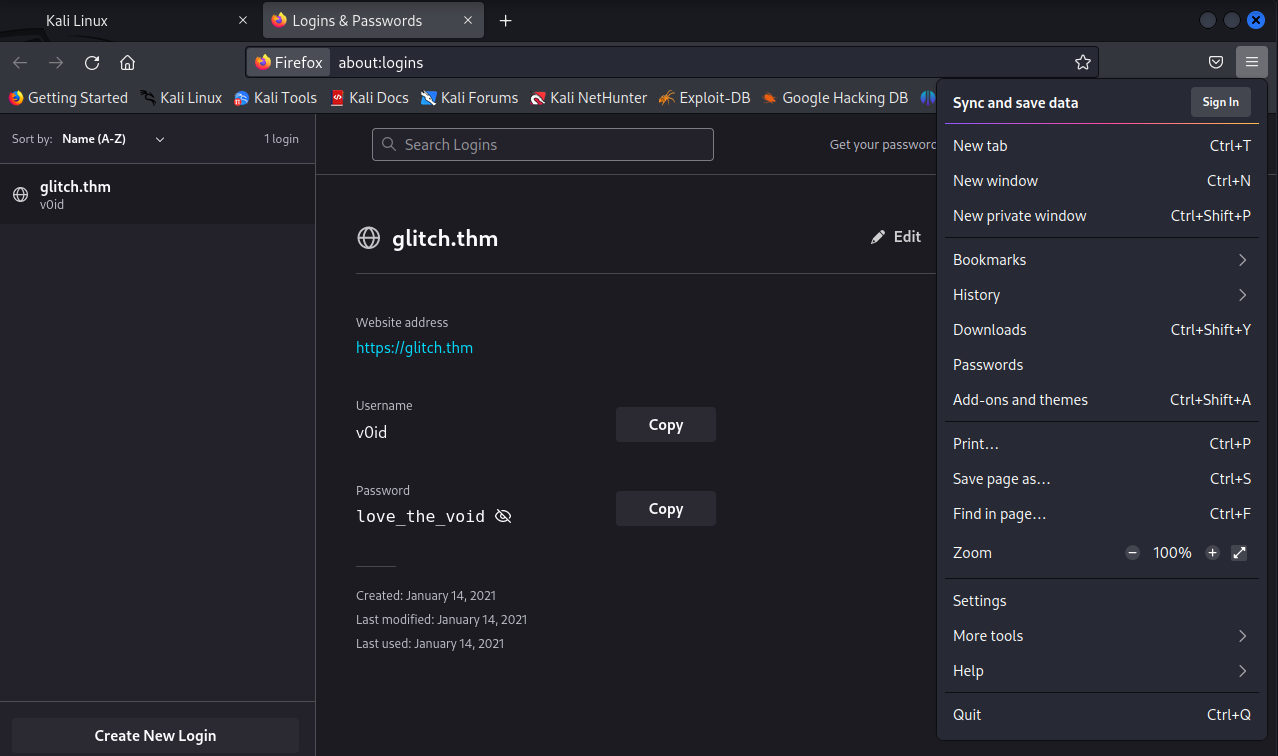This screenshot has height=756, width=1278.
Task: Copy the username v0id
Action: (x=666, y=424)
